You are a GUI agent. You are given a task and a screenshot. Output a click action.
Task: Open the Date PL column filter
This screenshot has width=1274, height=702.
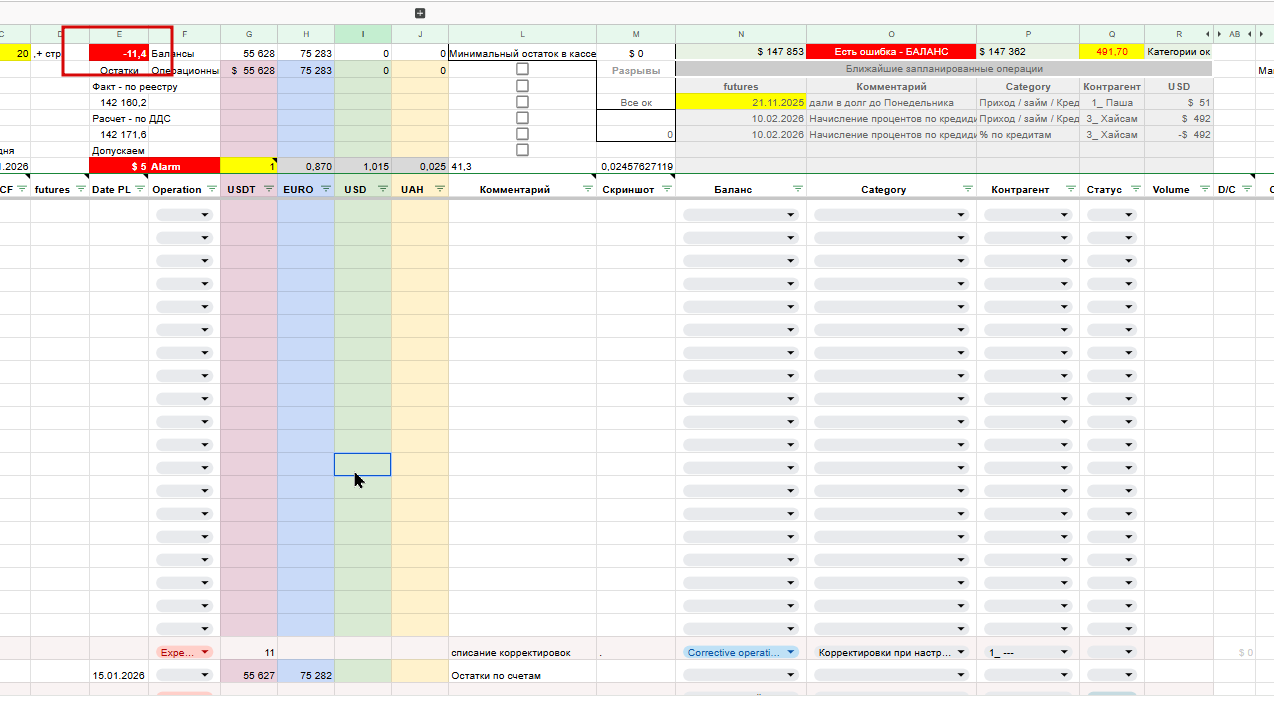point(140,189)
